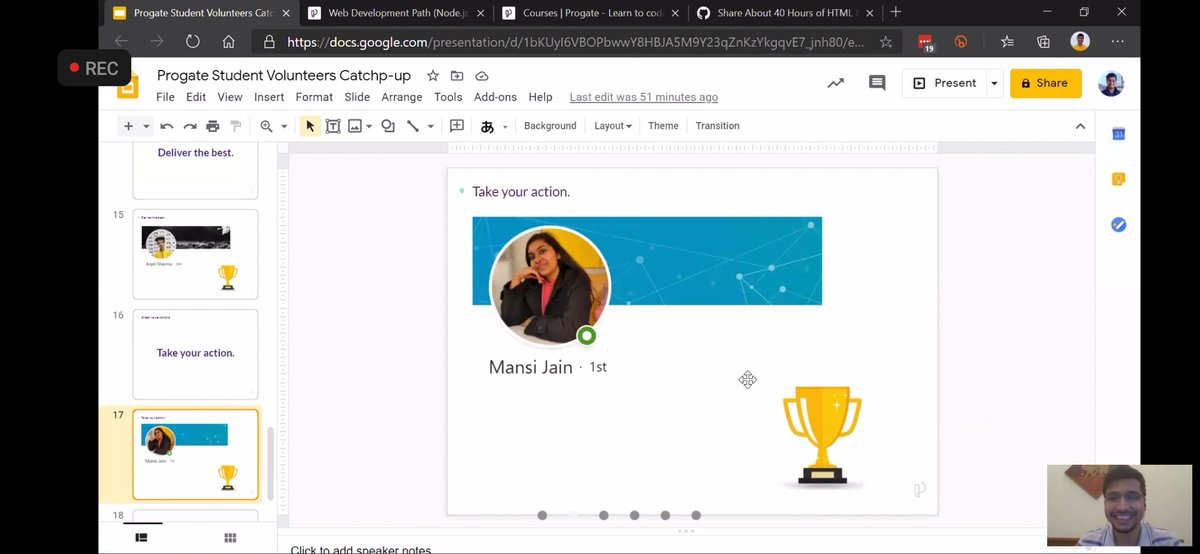This screenshot has width=1200, height=554.
Task: Select slide 16 Take your action thumbnail
Action: pyautogui.click(x=195, y=354)
